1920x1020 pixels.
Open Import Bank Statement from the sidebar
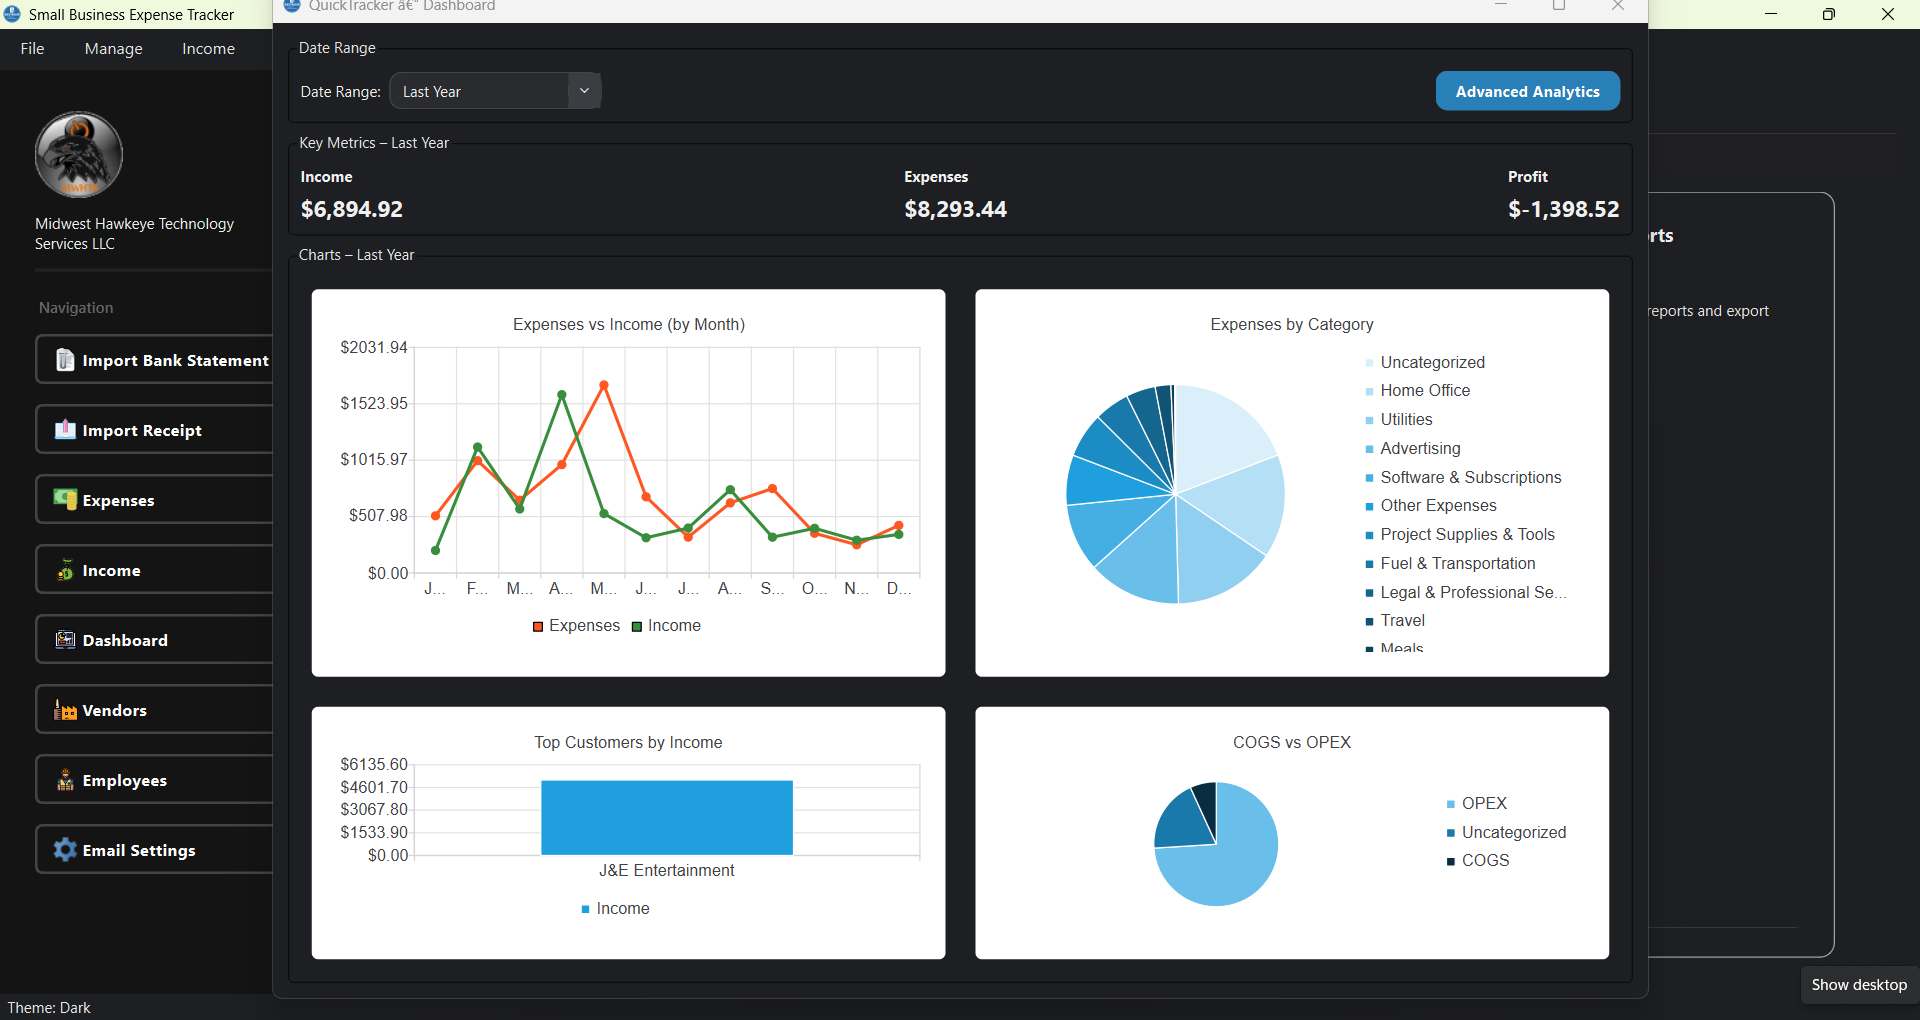coord(64,360)
